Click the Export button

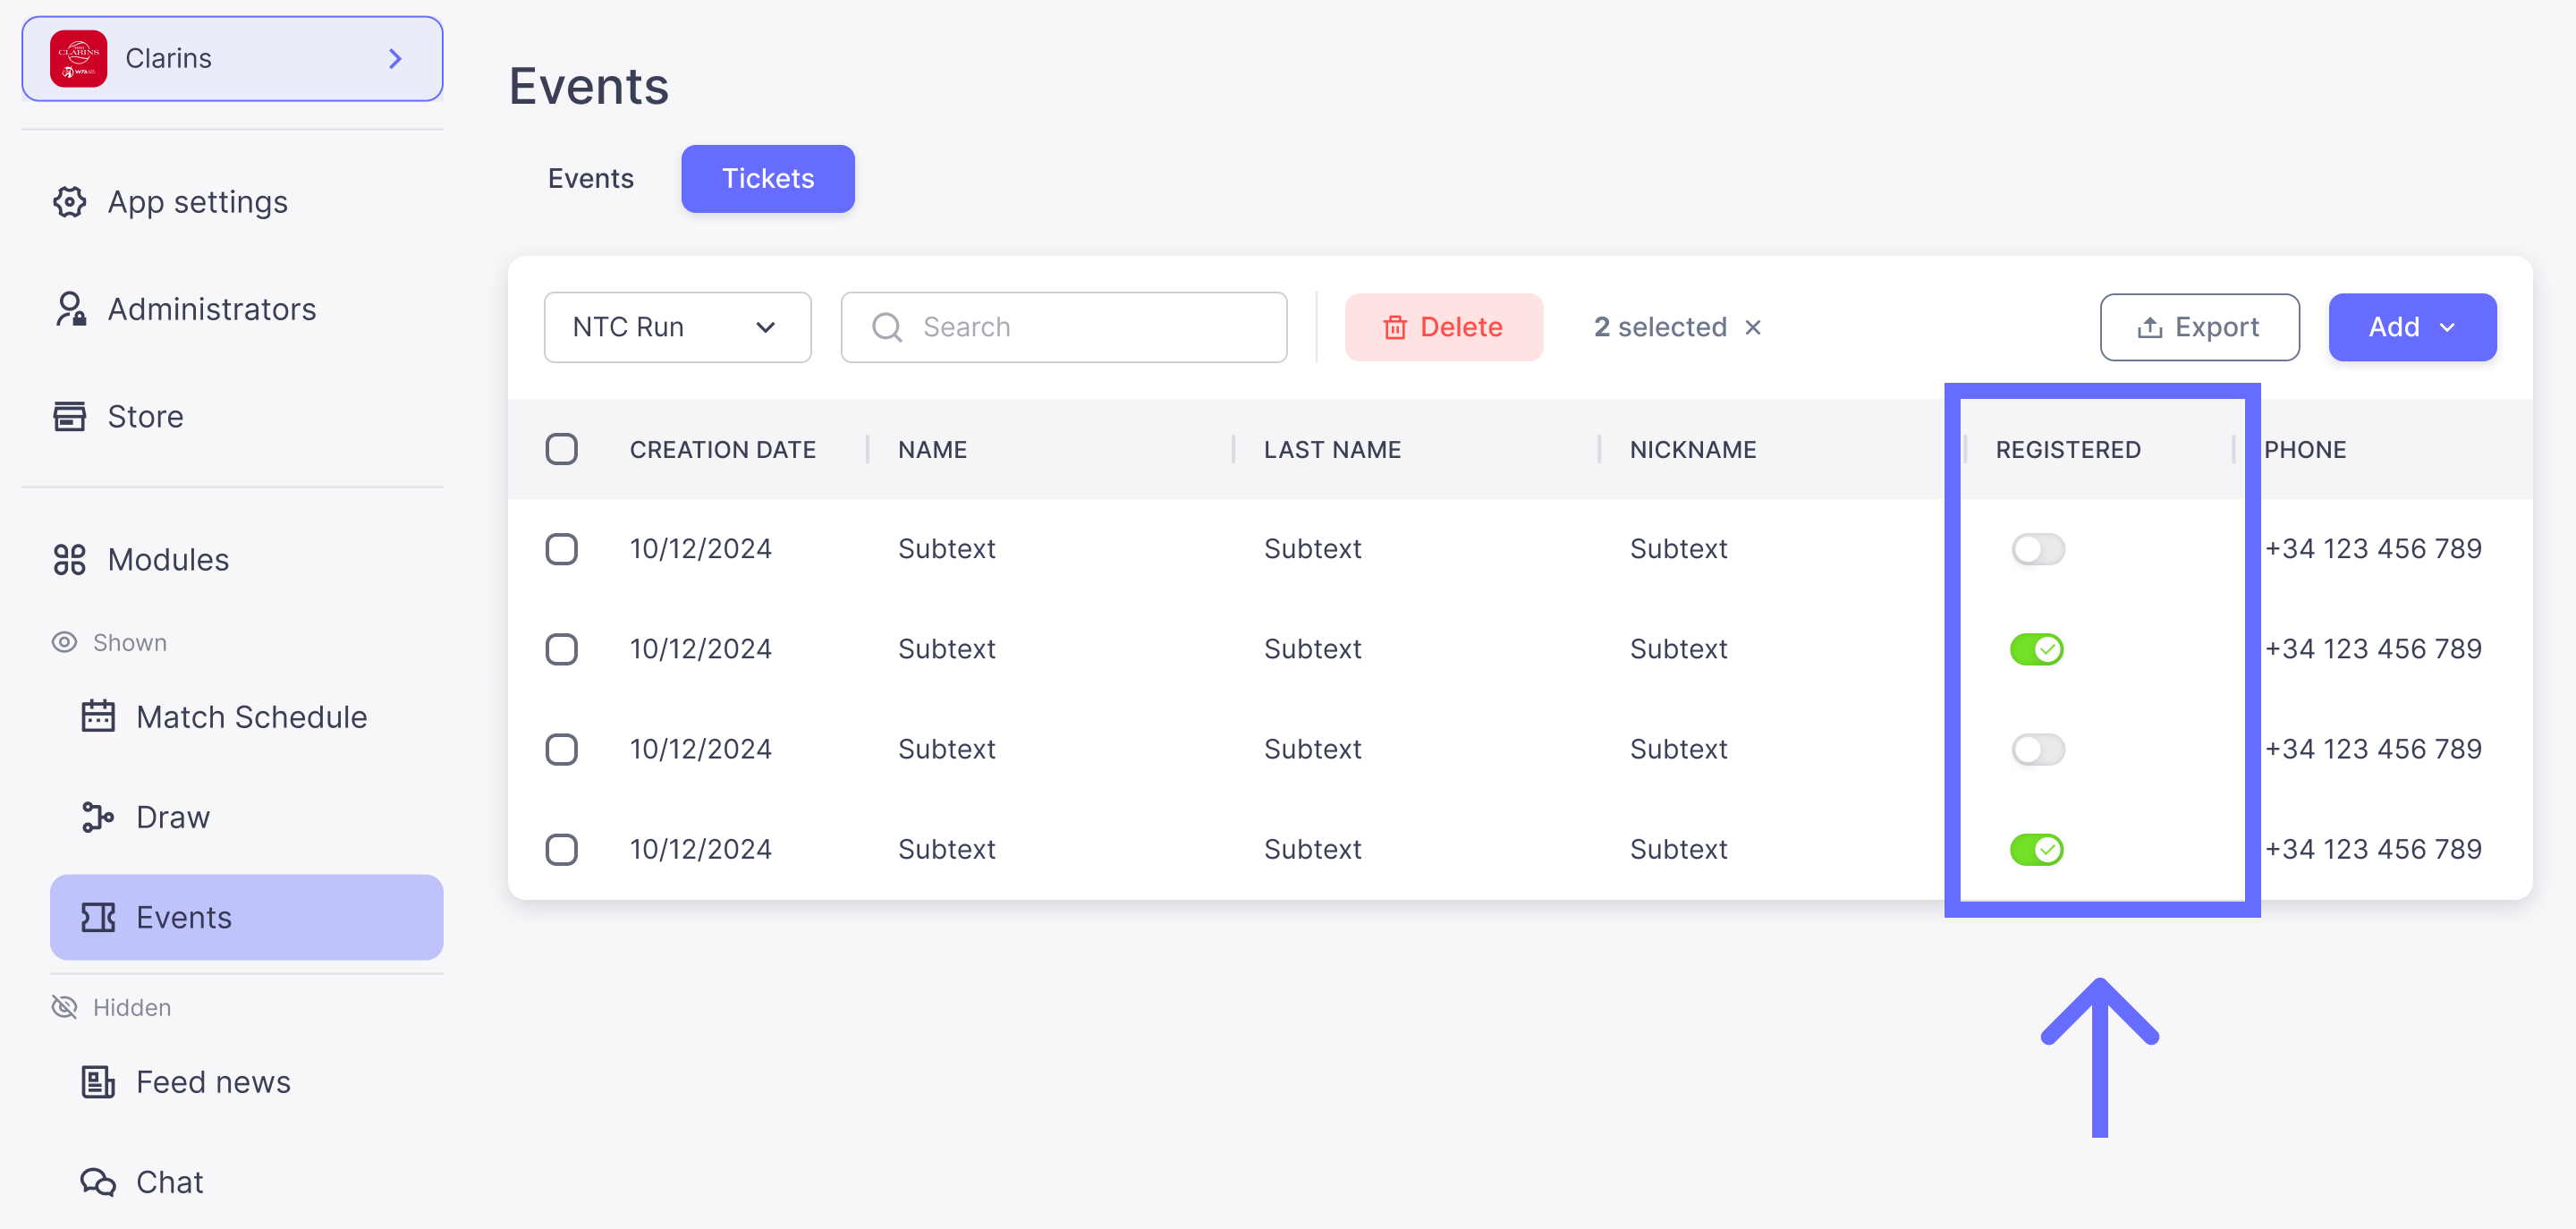[x=2198, y=327]
